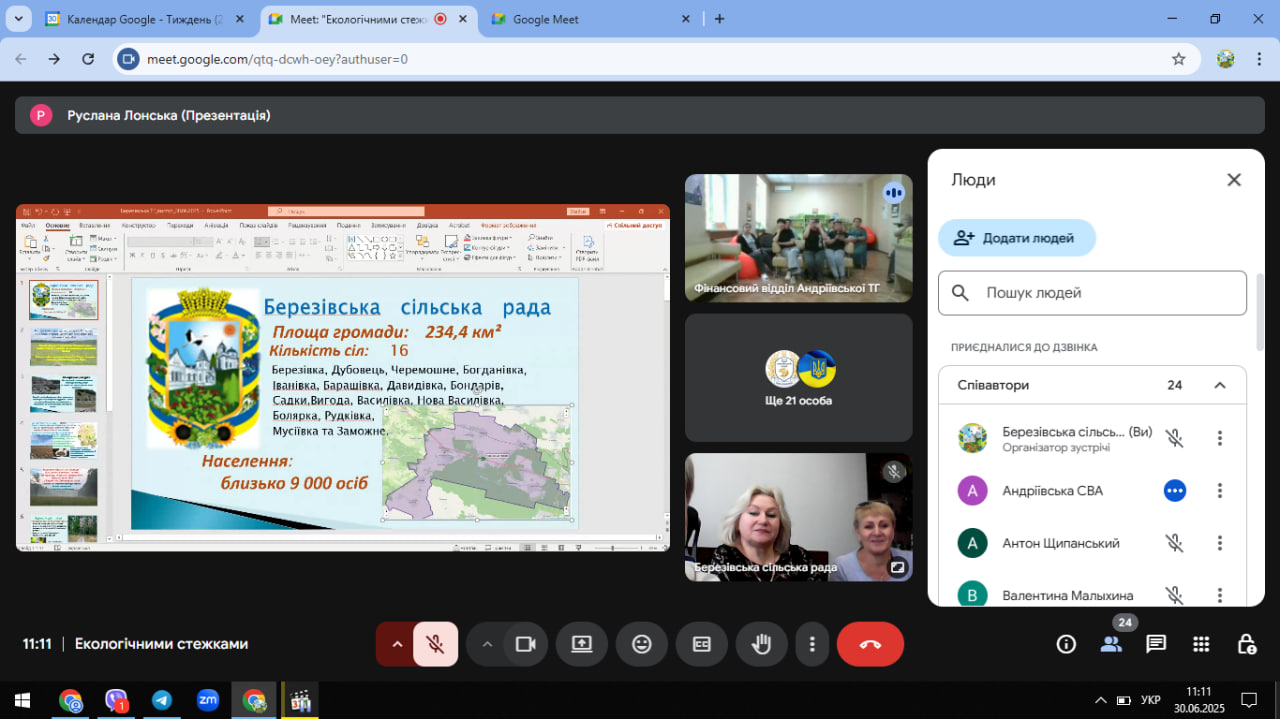Expand video settings arrow beside camera
The height and width of the screenshot is (719, 1280).
click(x=487, y=644)
